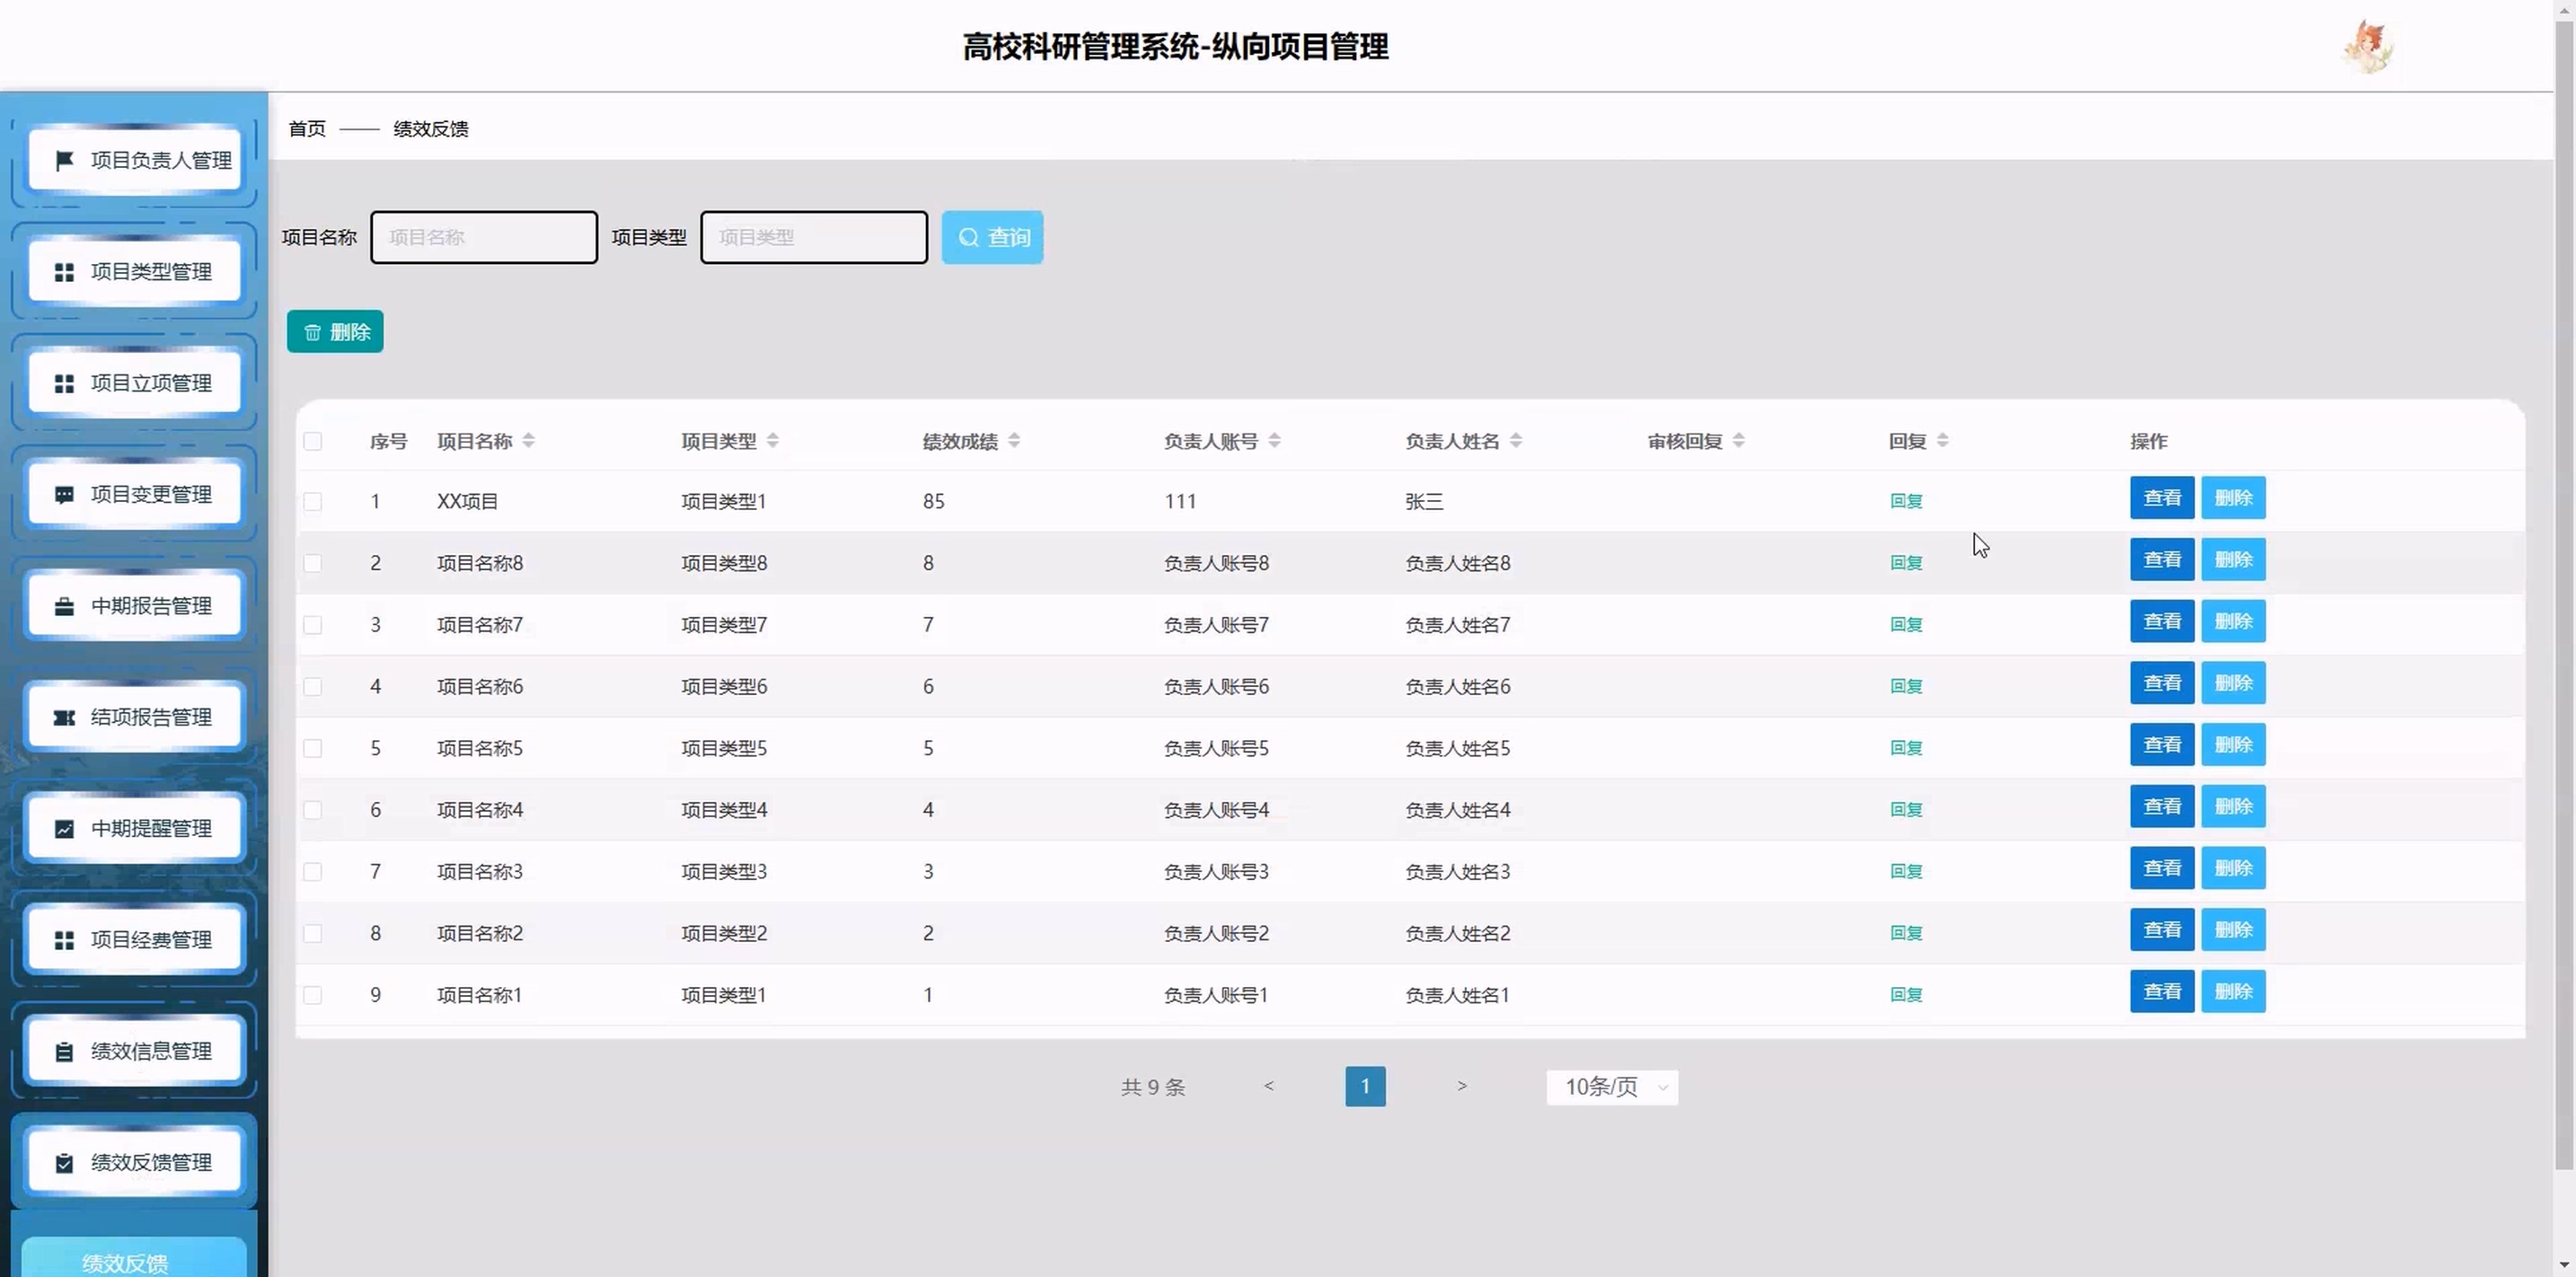Click clipboard icon beside 绩效信息管理
The width and height of the screenshot is (2576, 1277).
coord(64,1052)
